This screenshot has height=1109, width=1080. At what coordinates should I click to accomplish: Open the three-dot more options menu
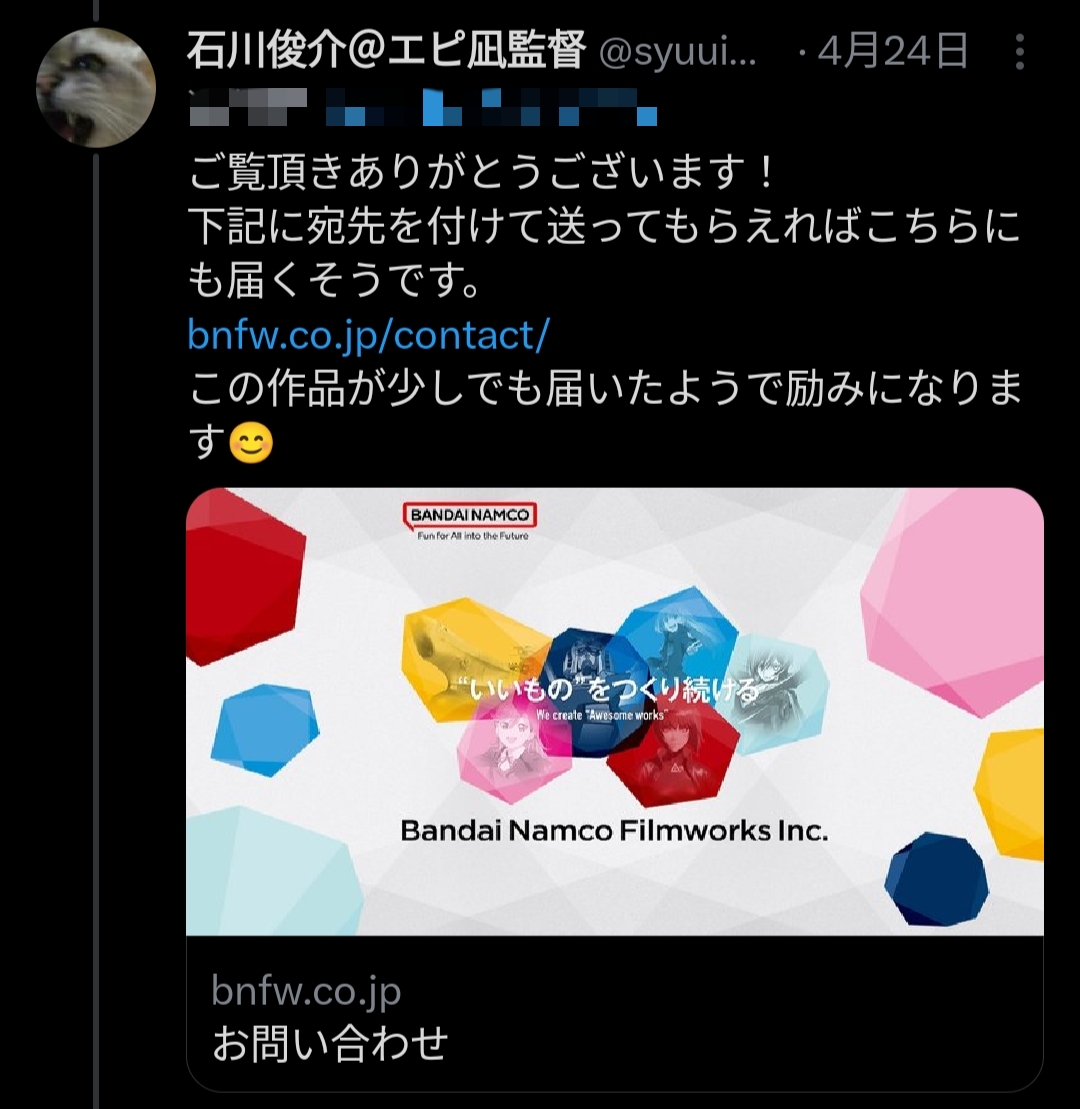pyautogui.click(x=1019, y=52)
